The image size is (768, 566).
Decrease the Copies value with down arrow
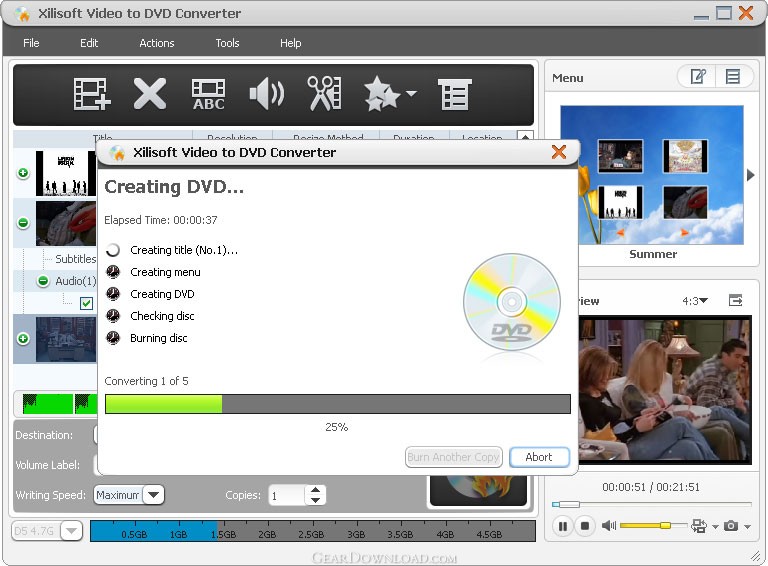[x=315, y=500]
